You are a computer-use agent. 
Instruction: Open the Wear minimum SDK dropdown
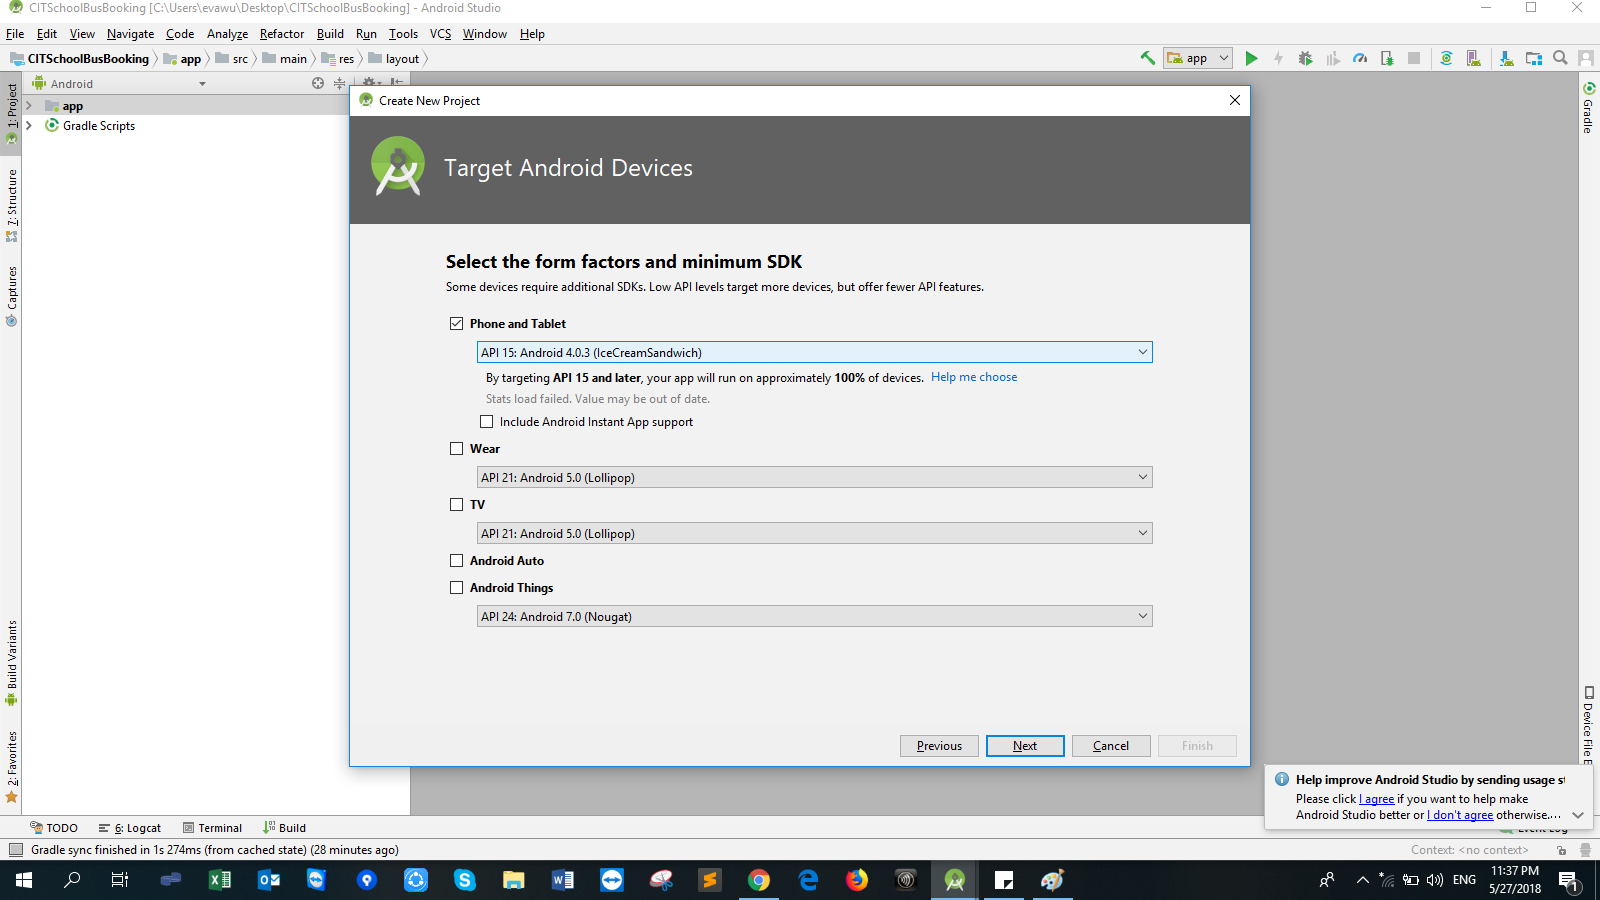point(814,477)
